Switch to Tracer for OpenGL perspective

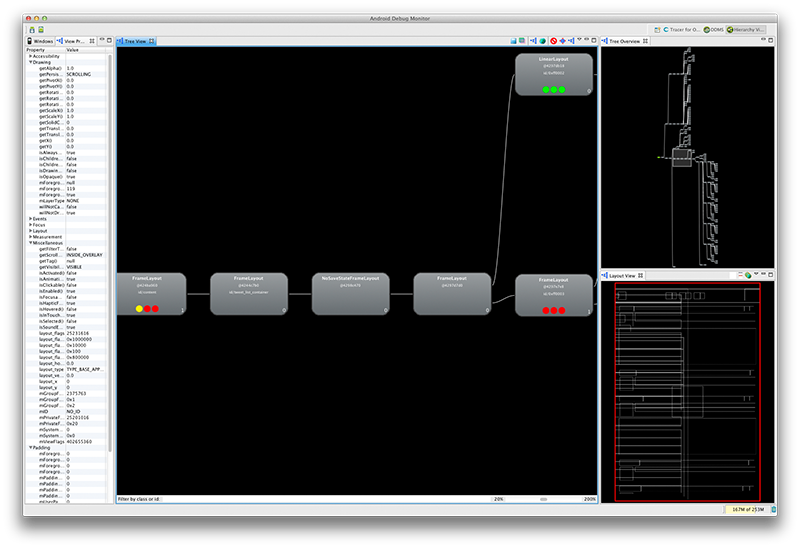(x=682, y=30)
